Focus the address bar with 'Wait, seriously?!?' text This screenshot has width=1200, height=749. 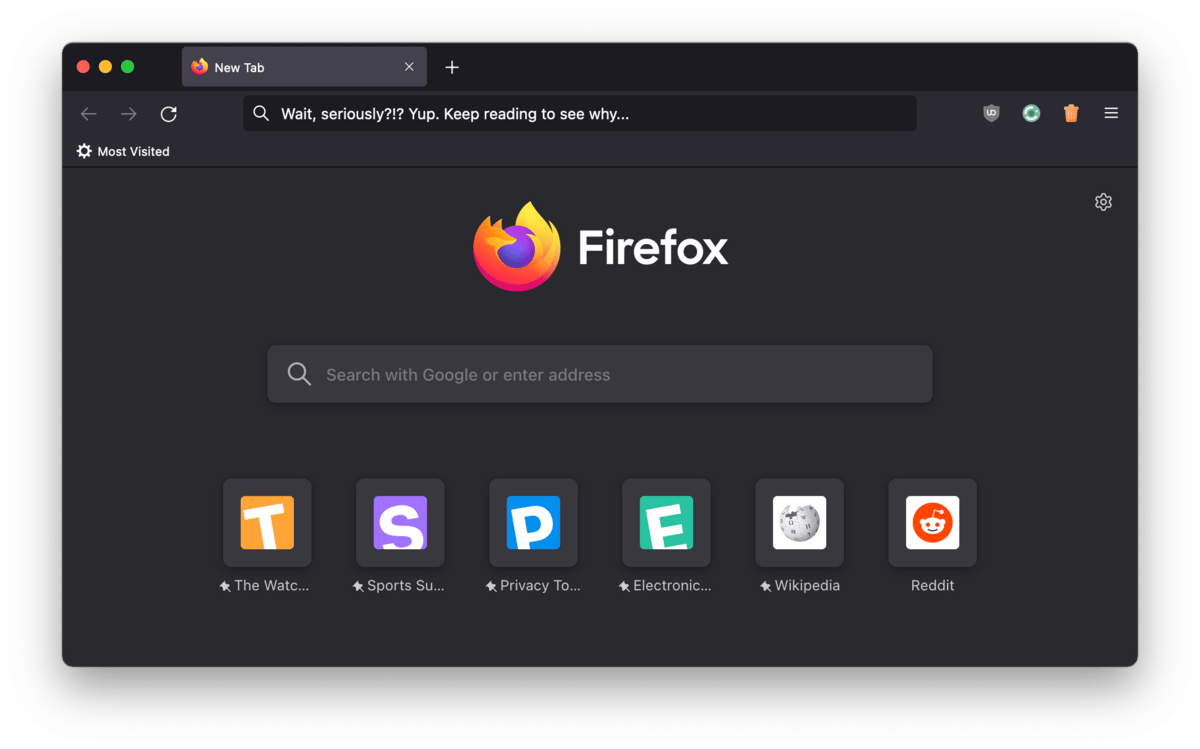(580, 113)
